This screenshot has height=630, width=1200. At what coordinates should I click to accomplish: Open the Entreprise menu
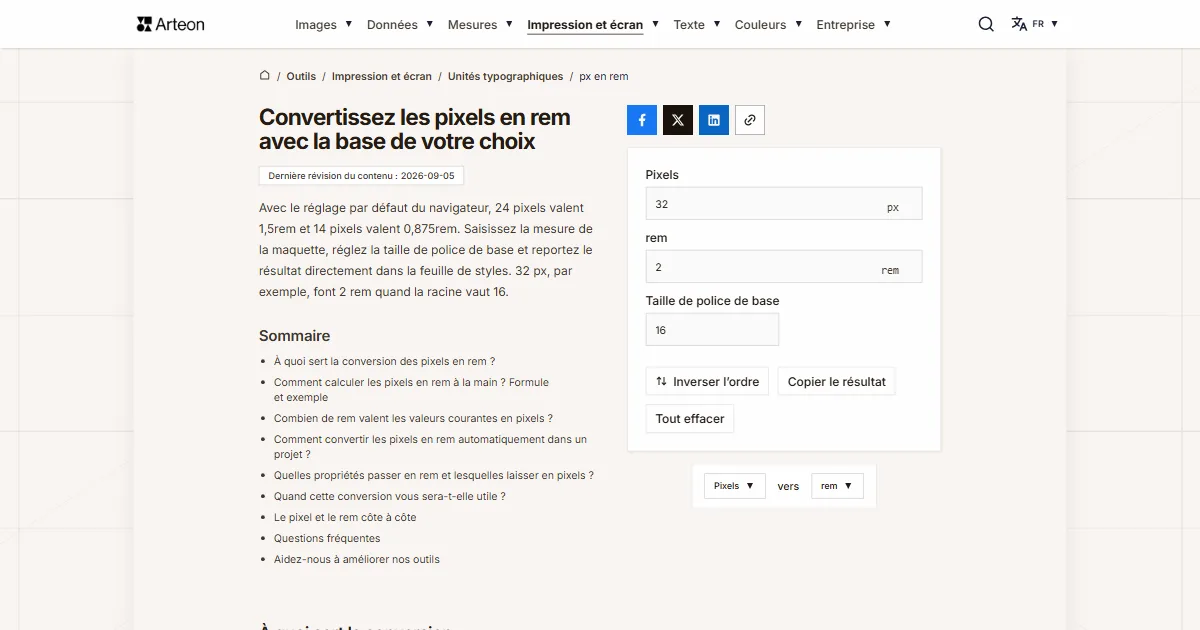pyautogui.click(x=853, y=24)
